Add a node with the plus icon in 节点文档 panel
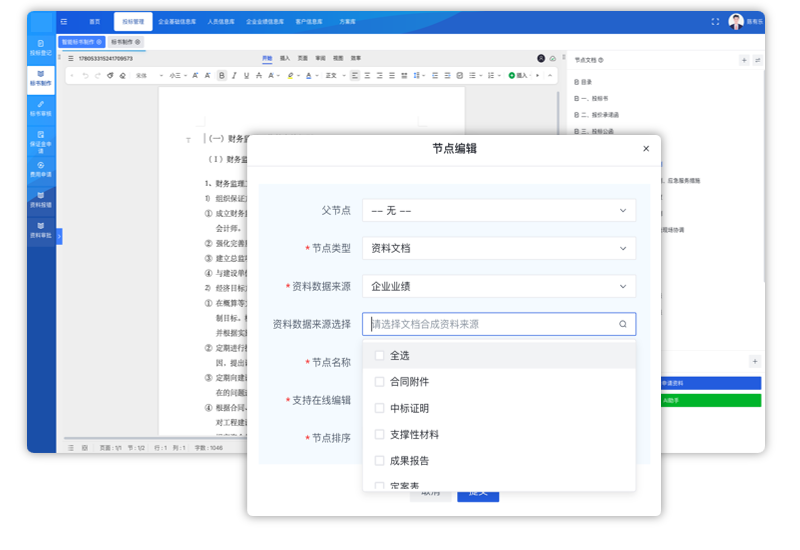Viewport: 800px width, 550px height. [x=744, y=60]
